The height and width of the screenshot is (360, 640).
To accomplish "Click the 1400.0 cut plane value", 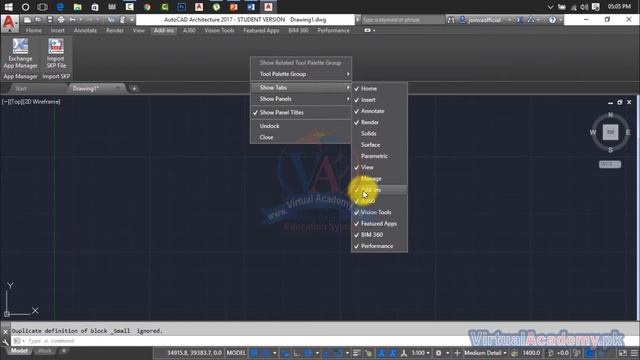I will pos(531,353).
